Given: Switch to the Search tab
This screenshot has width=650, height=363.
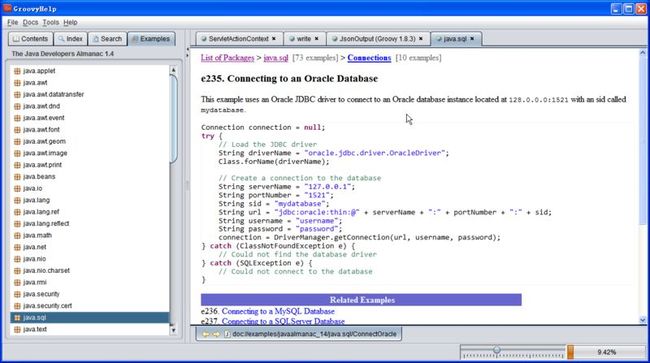Looking at the screenshot, I should (107, 39).
